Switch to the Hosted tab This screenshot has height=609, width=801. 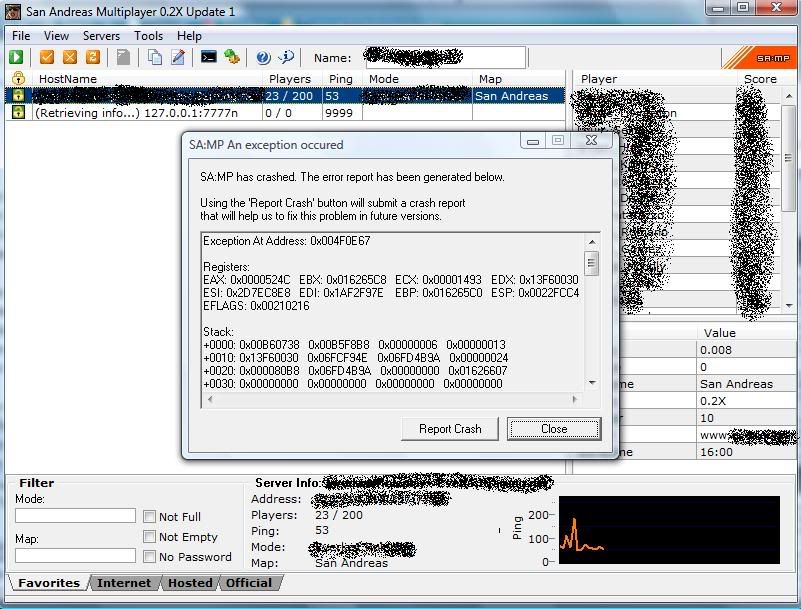pyautogui.click(x=190, y=583)
